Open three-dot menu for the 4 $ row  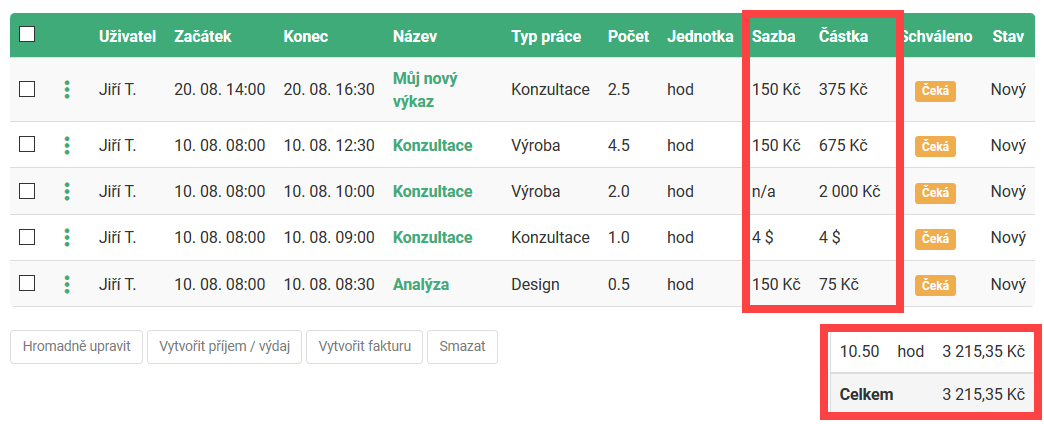pyautogui.click(x=67, y=237)
